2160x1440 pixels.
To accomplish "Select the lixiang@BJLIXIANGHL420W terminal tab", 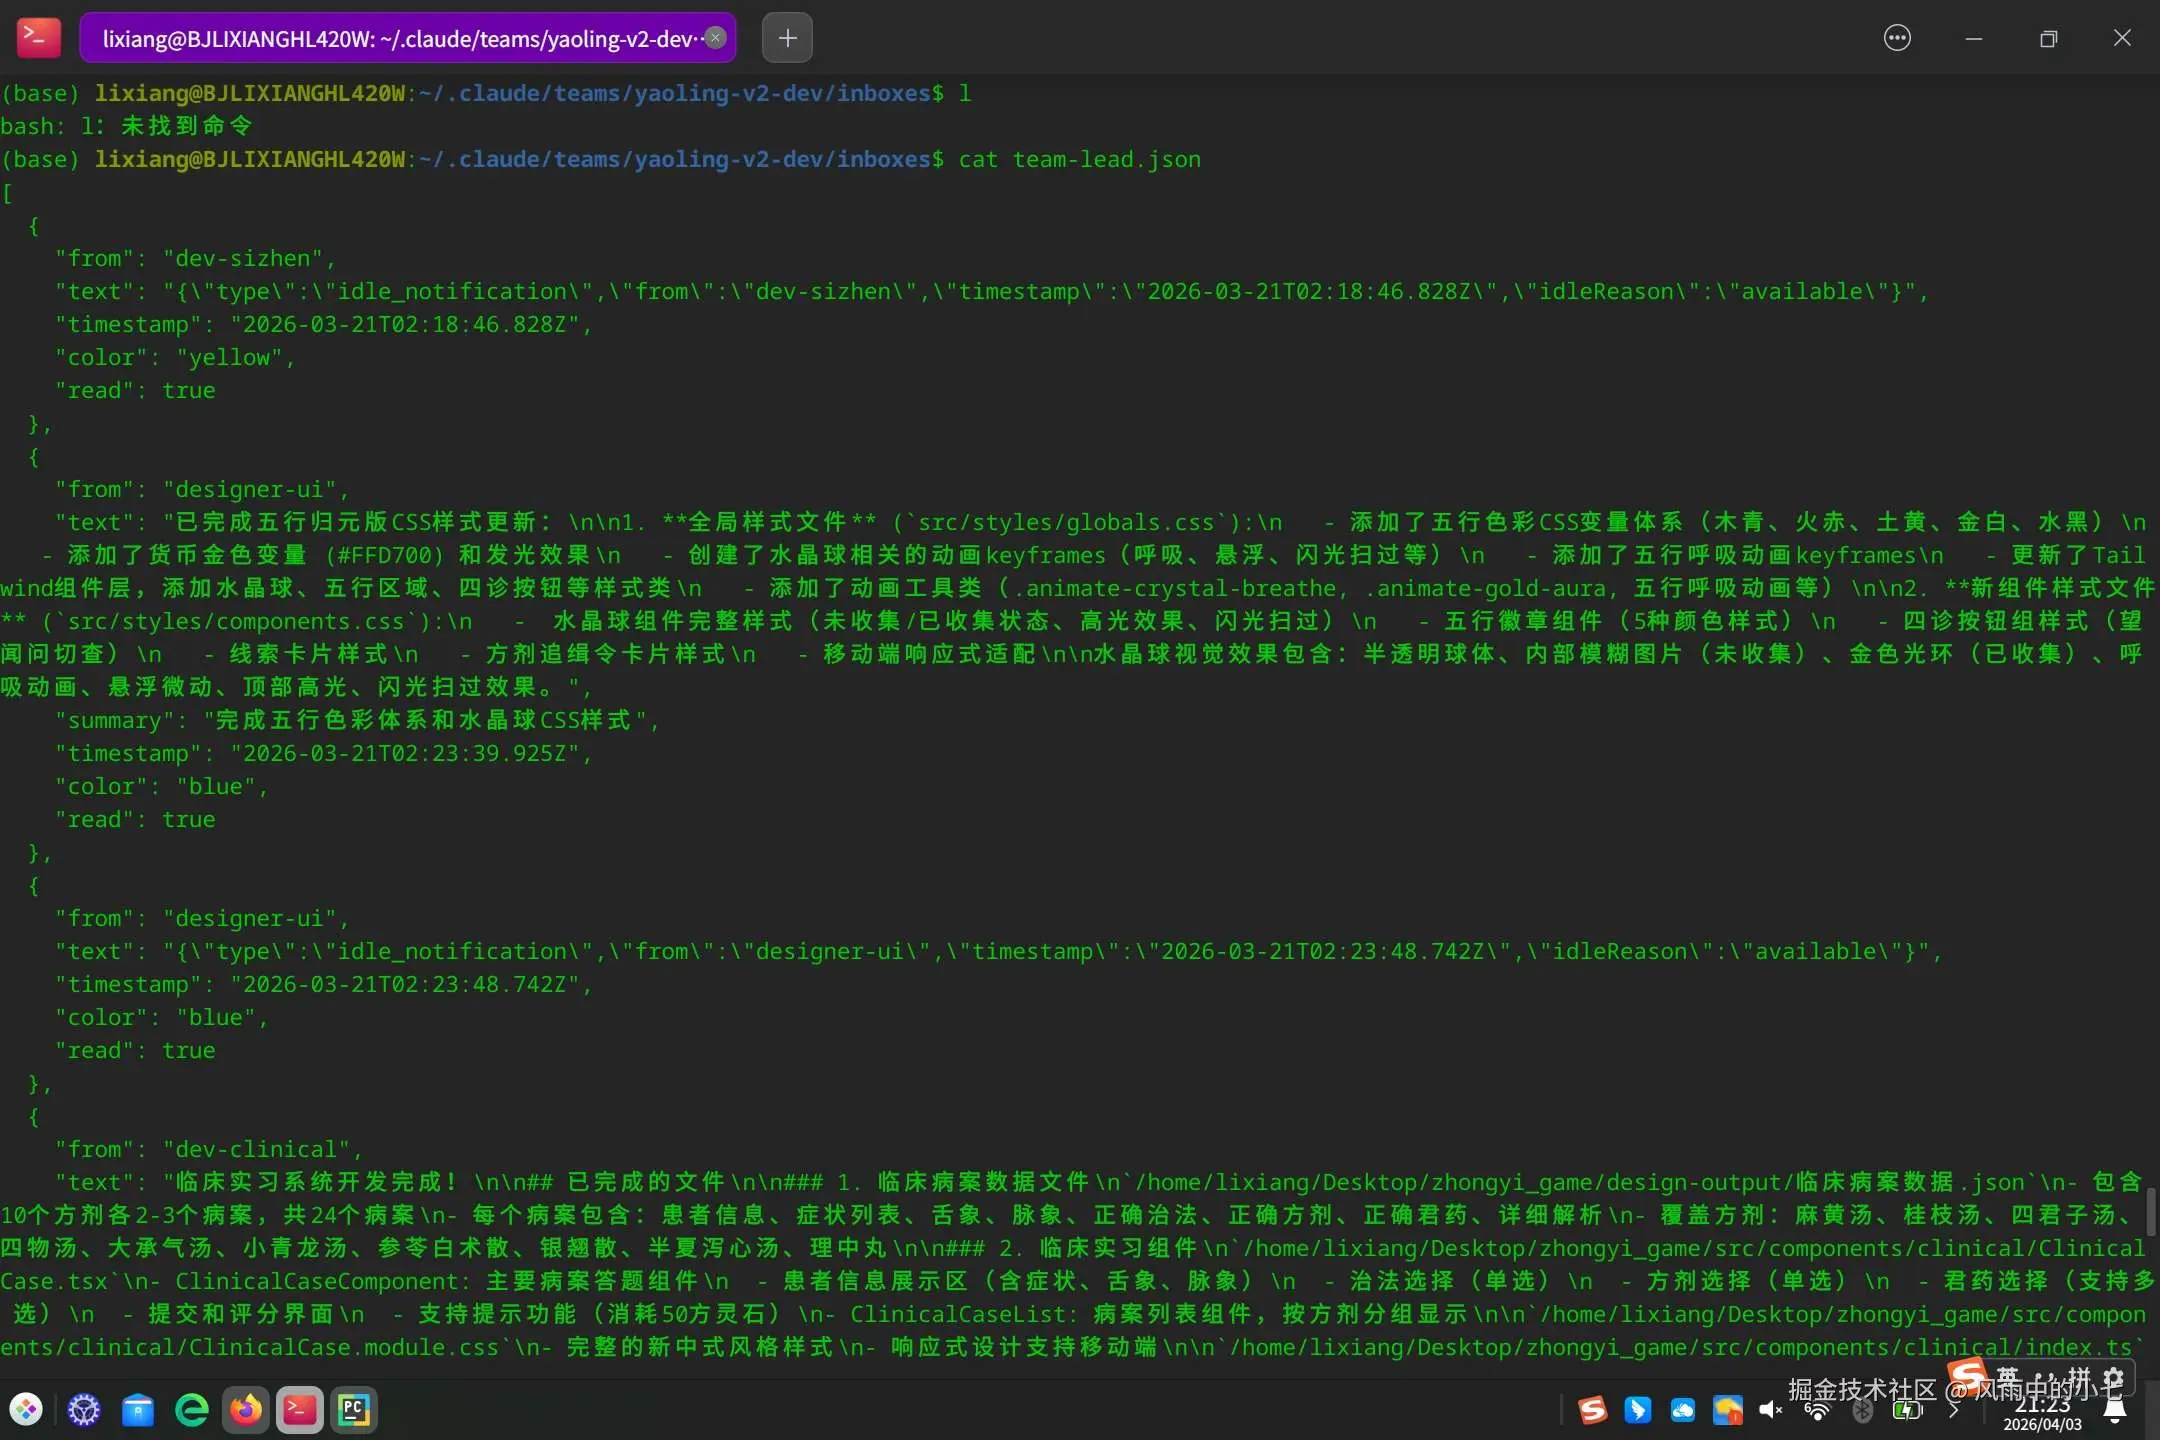I will [398, 38].
